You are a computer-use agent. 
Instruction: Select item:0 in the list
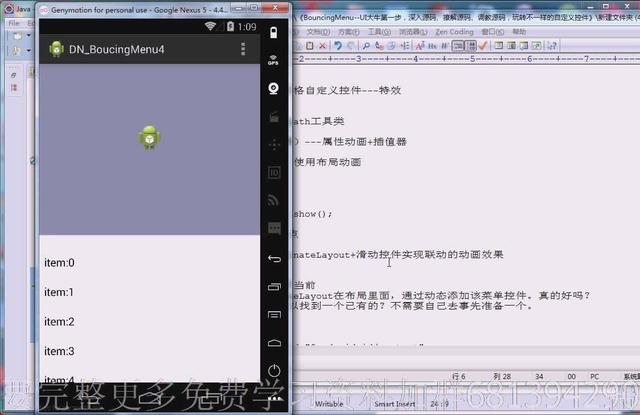click(x=149, y=263)
